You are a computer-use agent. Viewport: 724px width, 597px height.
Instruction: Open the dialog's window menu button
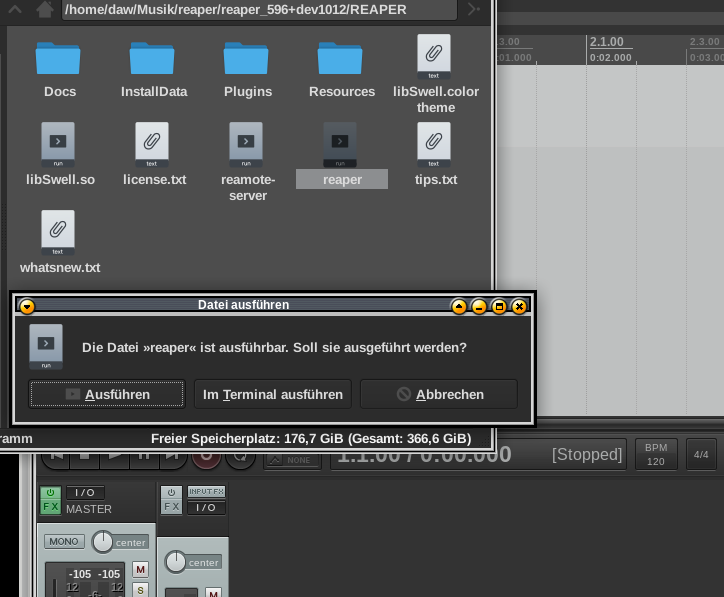[27, 306]
